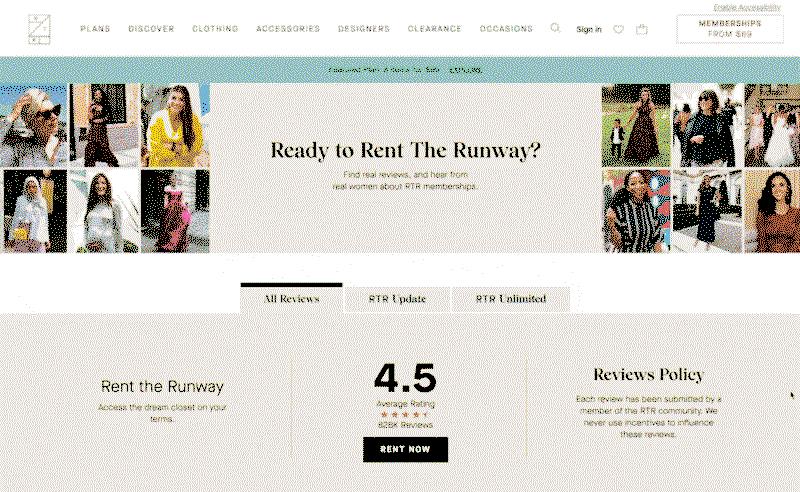Open the search magnifier icon

click(x=555, y=28)
